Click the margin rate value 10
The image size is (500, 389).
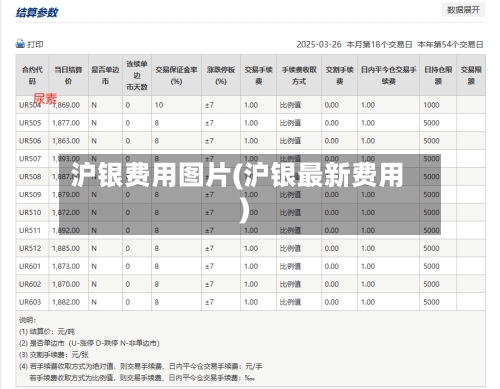[x=159, y=105]
